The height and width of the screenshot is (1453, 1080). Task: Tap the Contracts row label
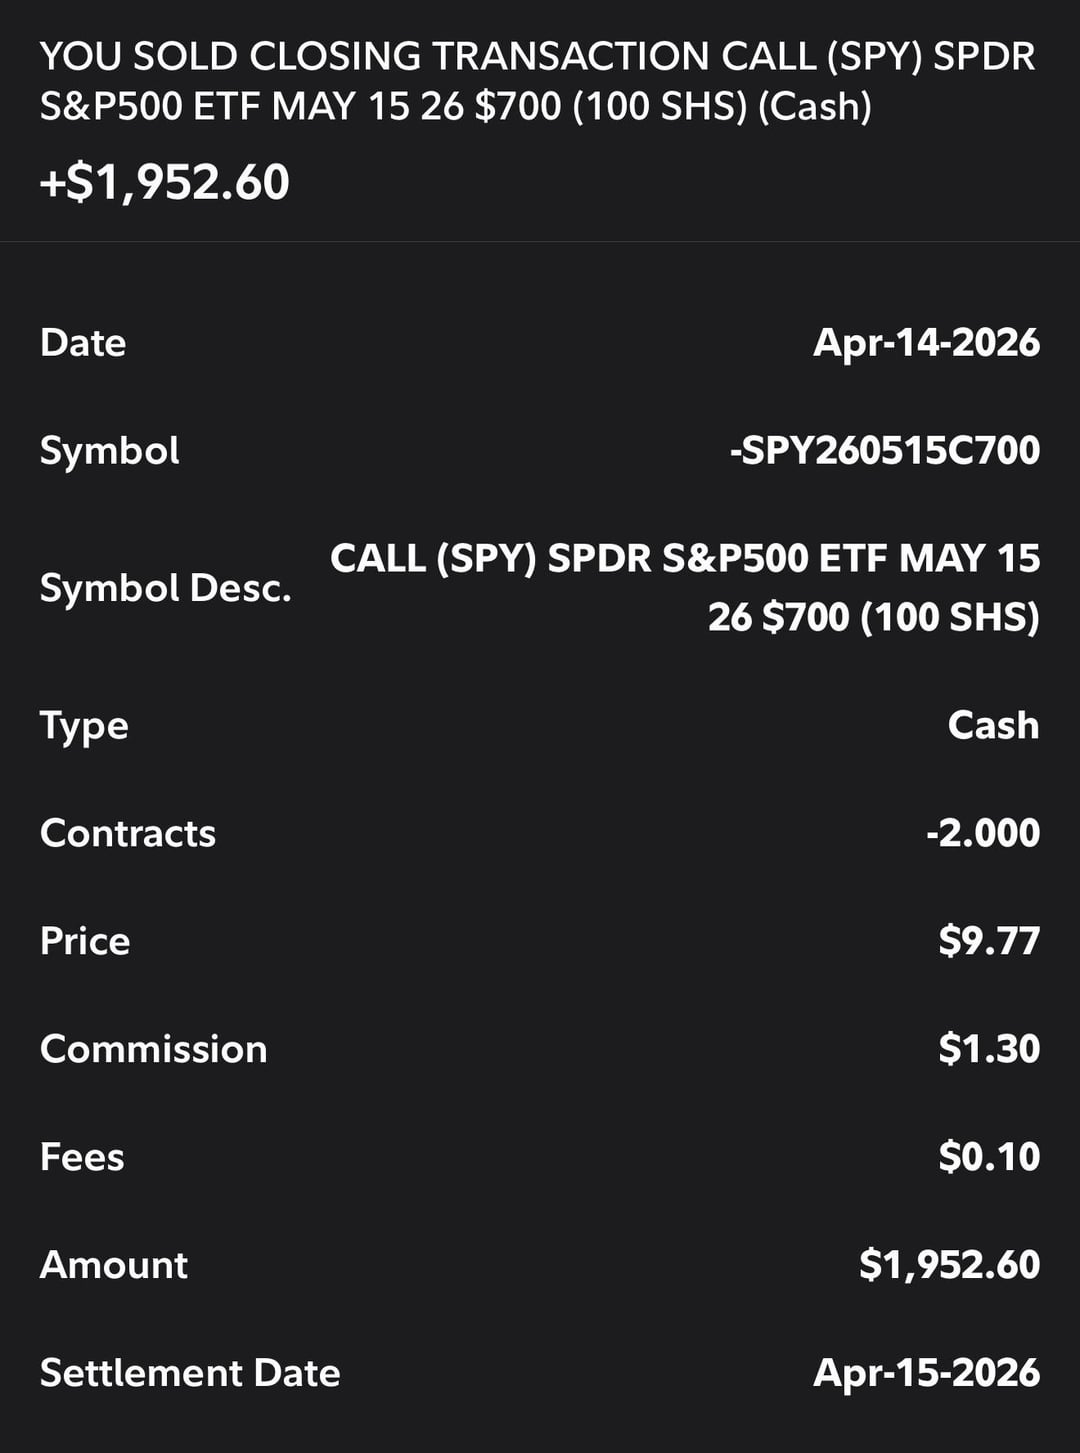point(128,834)
